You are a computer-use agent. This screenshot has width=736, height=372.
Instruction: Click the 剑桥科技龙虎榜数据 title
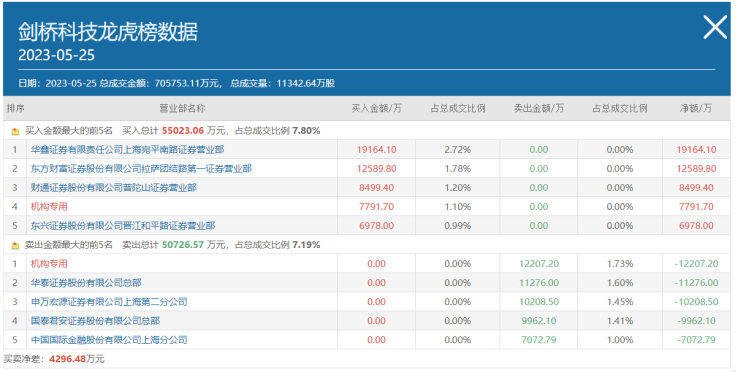[108, 32]
